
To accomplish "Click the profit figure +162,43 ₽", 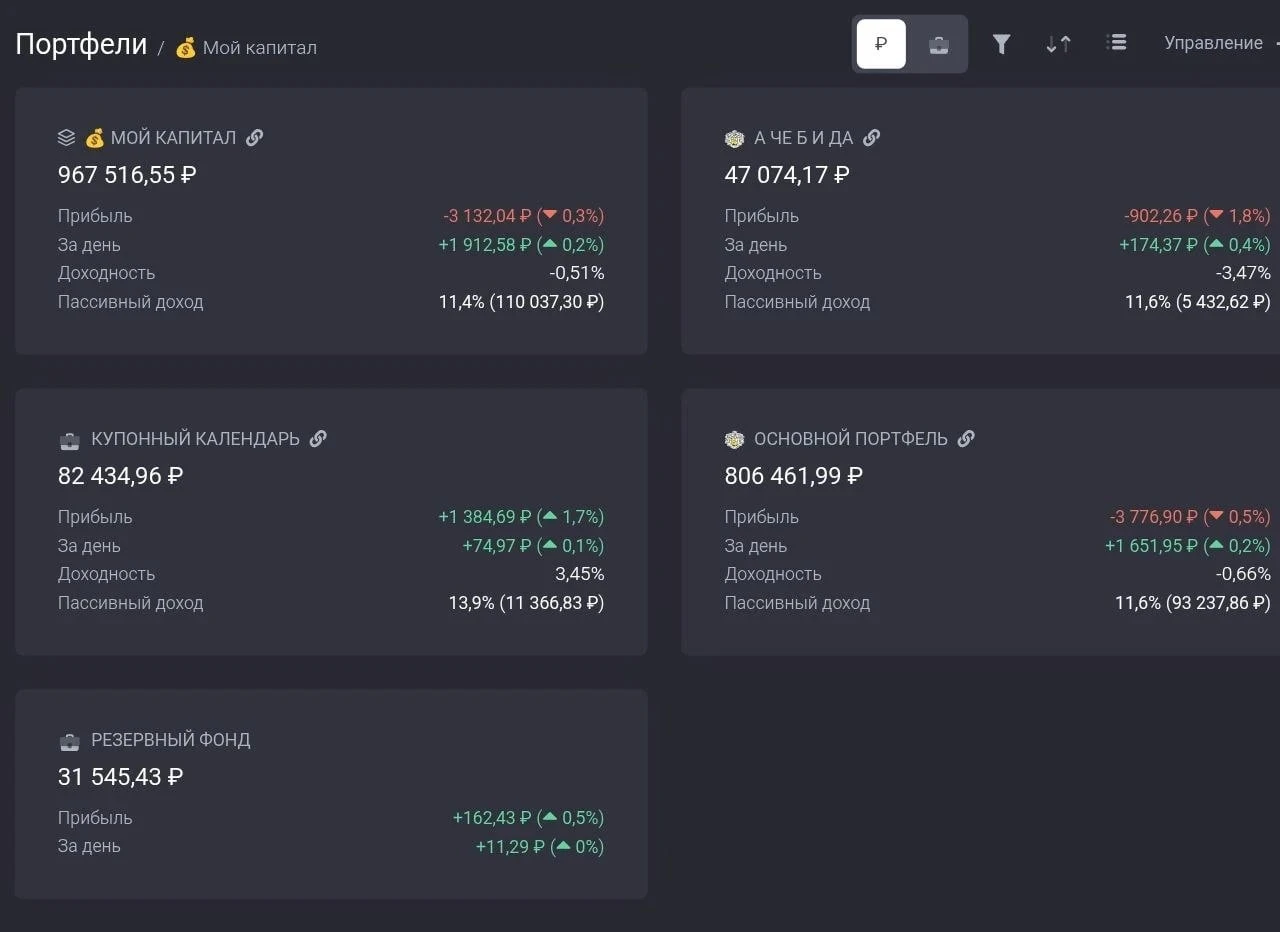I will click(x=492, y=818).
